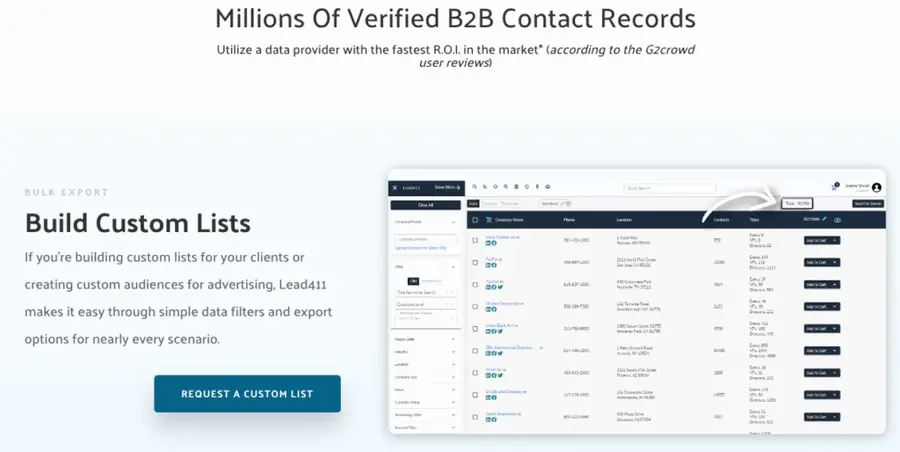900x452 pixels.
Task: Expand the Location filter section
Action: coord(453,365)
